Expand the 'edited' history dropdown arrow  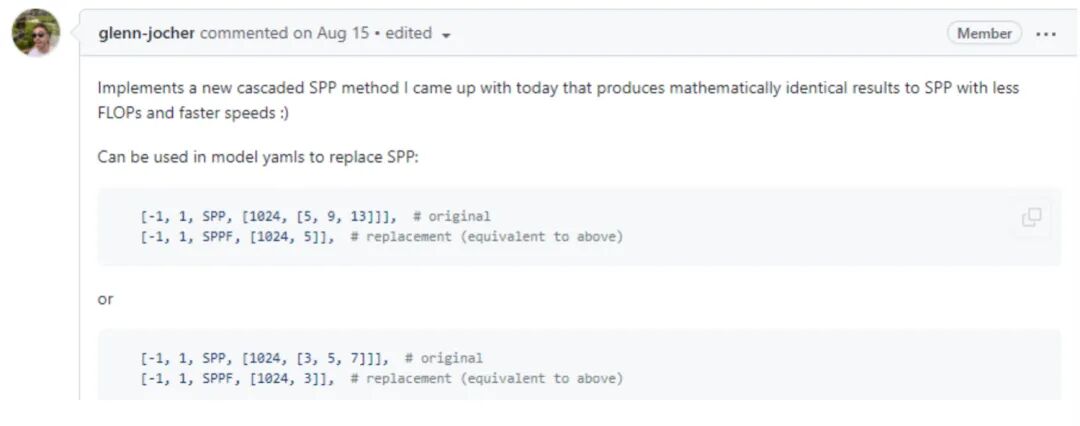pyautogui.click(x=446, y=35)
